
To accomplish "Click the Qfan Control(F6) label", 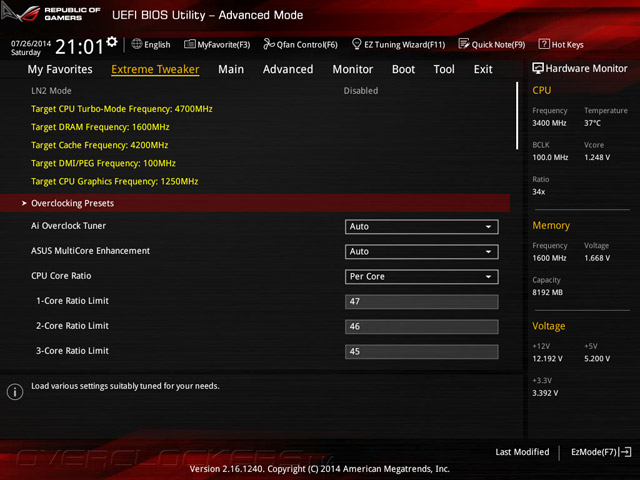I will (x=307, y=44).
